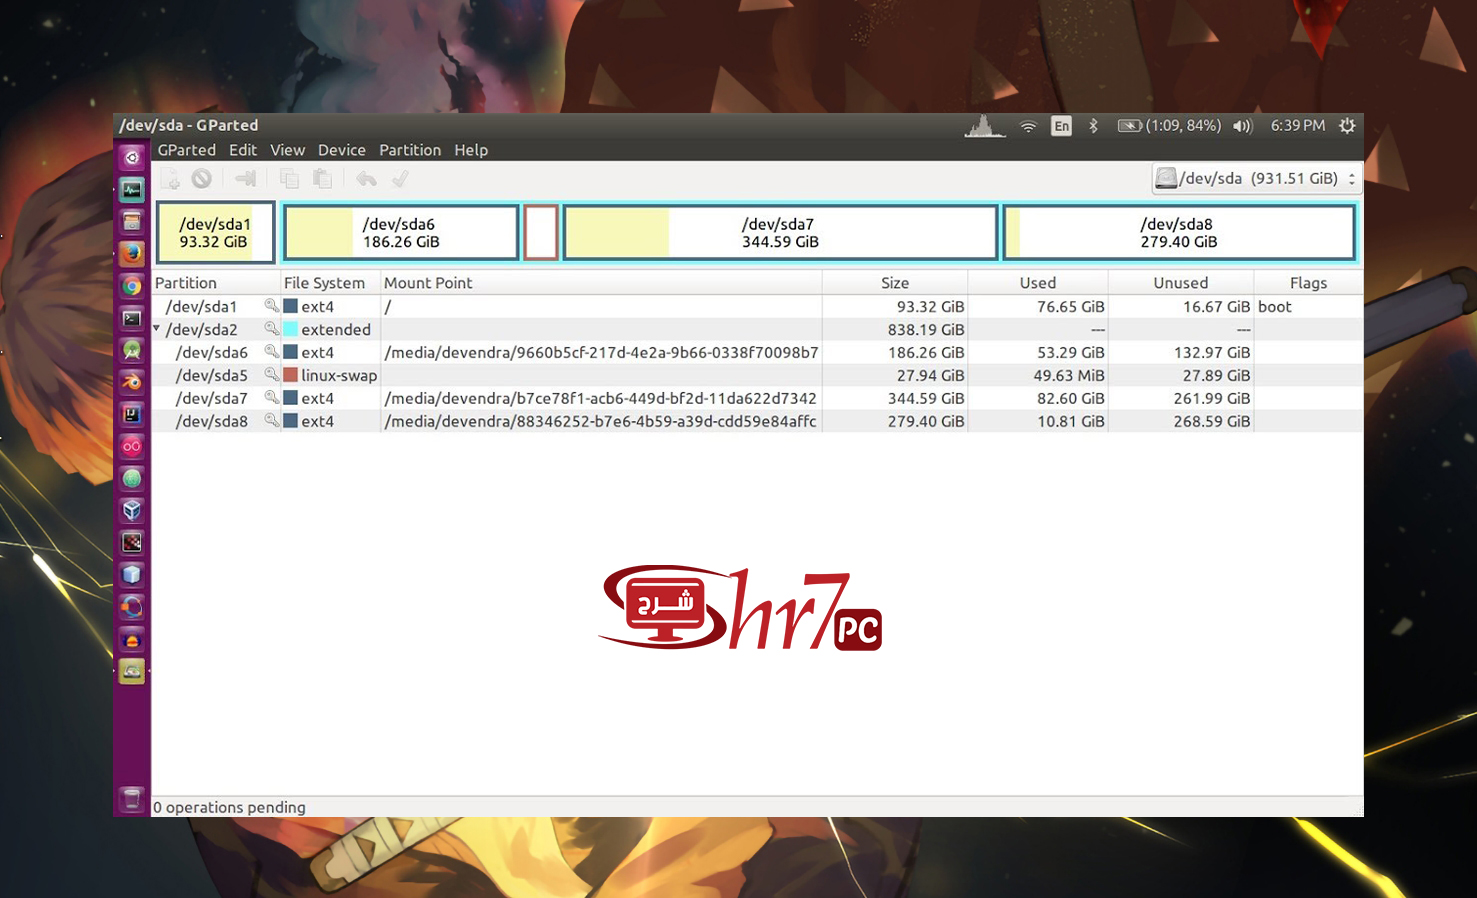Open the sound volume indicator

[1242, 126]
